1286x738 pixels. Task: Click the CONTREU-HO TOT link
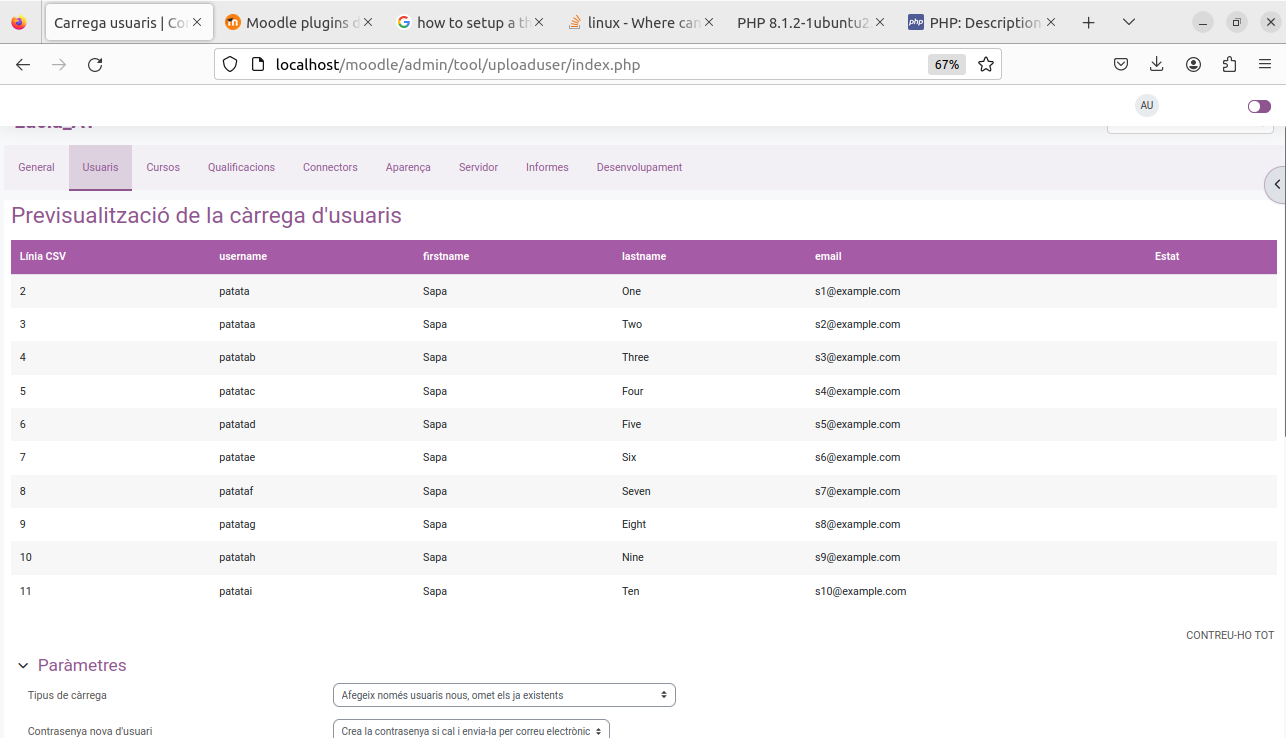click(x=1230, y=634)
